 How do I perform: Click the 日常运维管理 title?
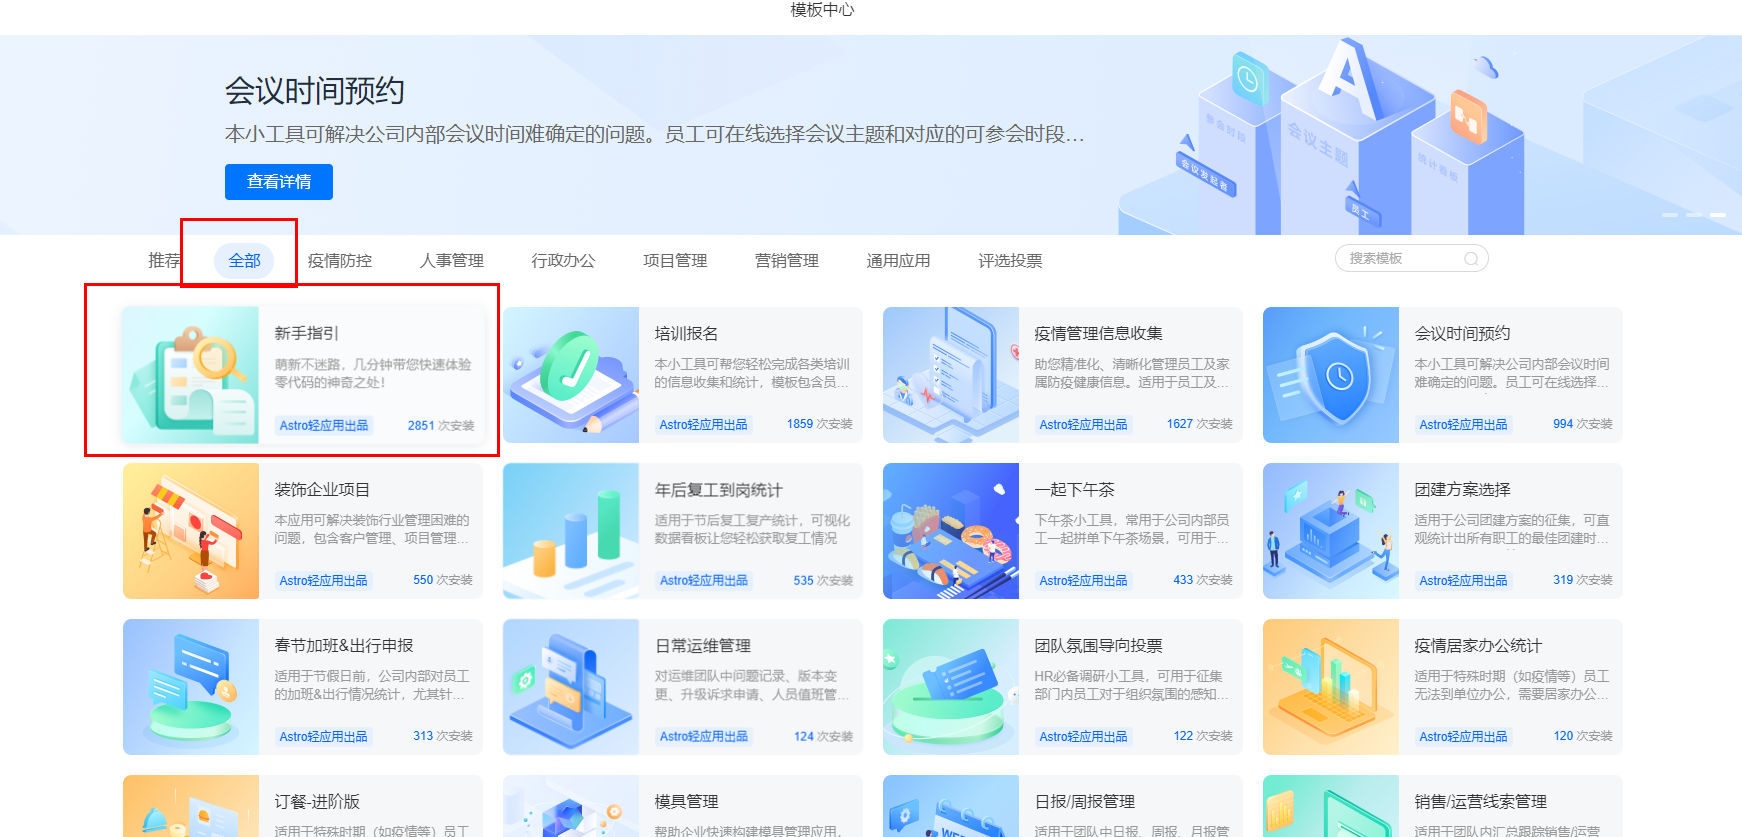703,646
